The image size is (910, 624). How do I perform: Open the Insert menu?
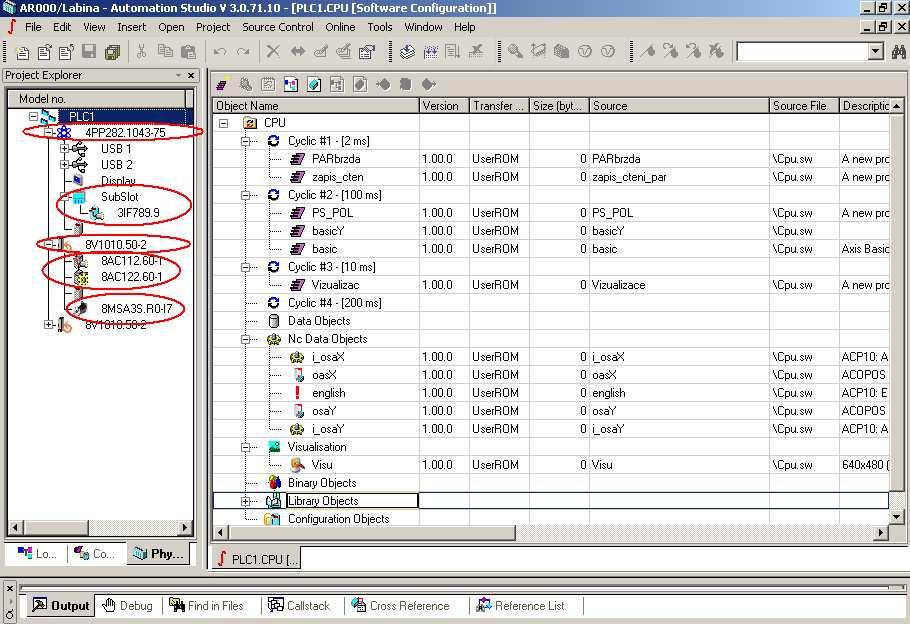[x=132, y=27]
